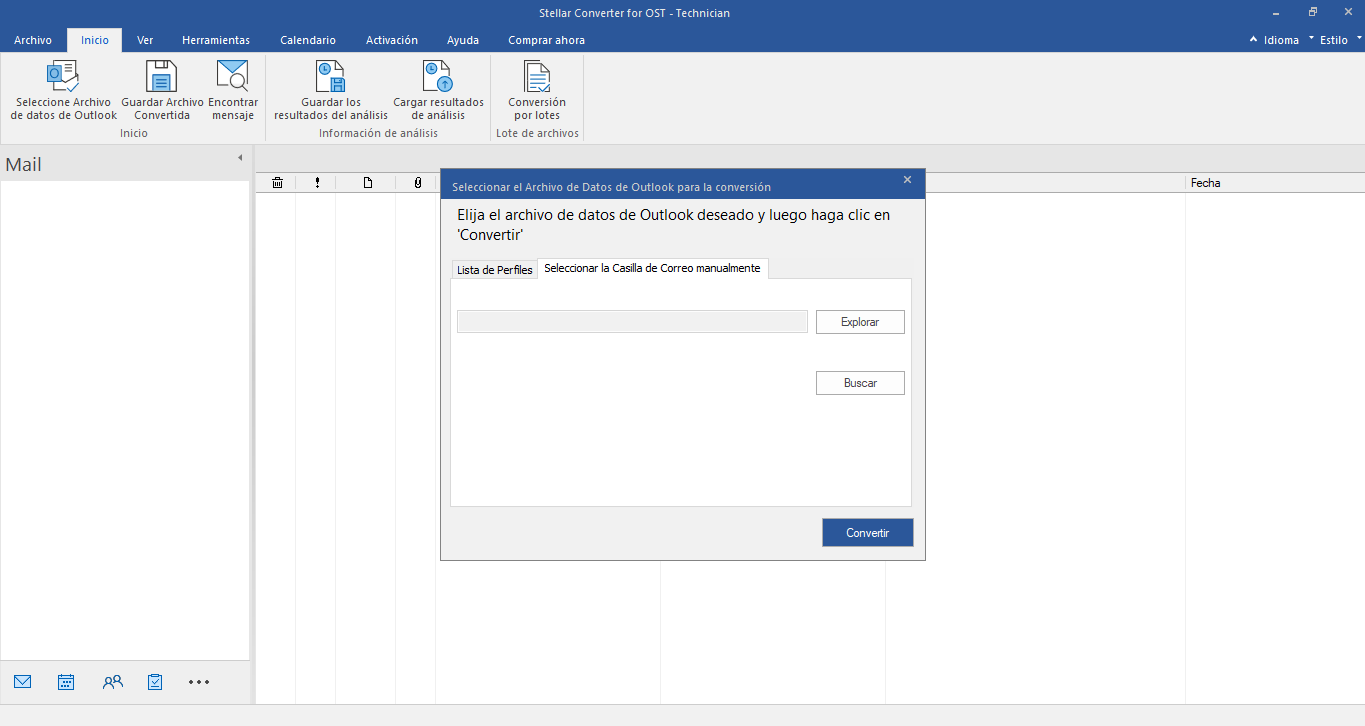The image size is (1365, 726).
Task: Open the Ver ribbon tab
Action: pos(145,40)
